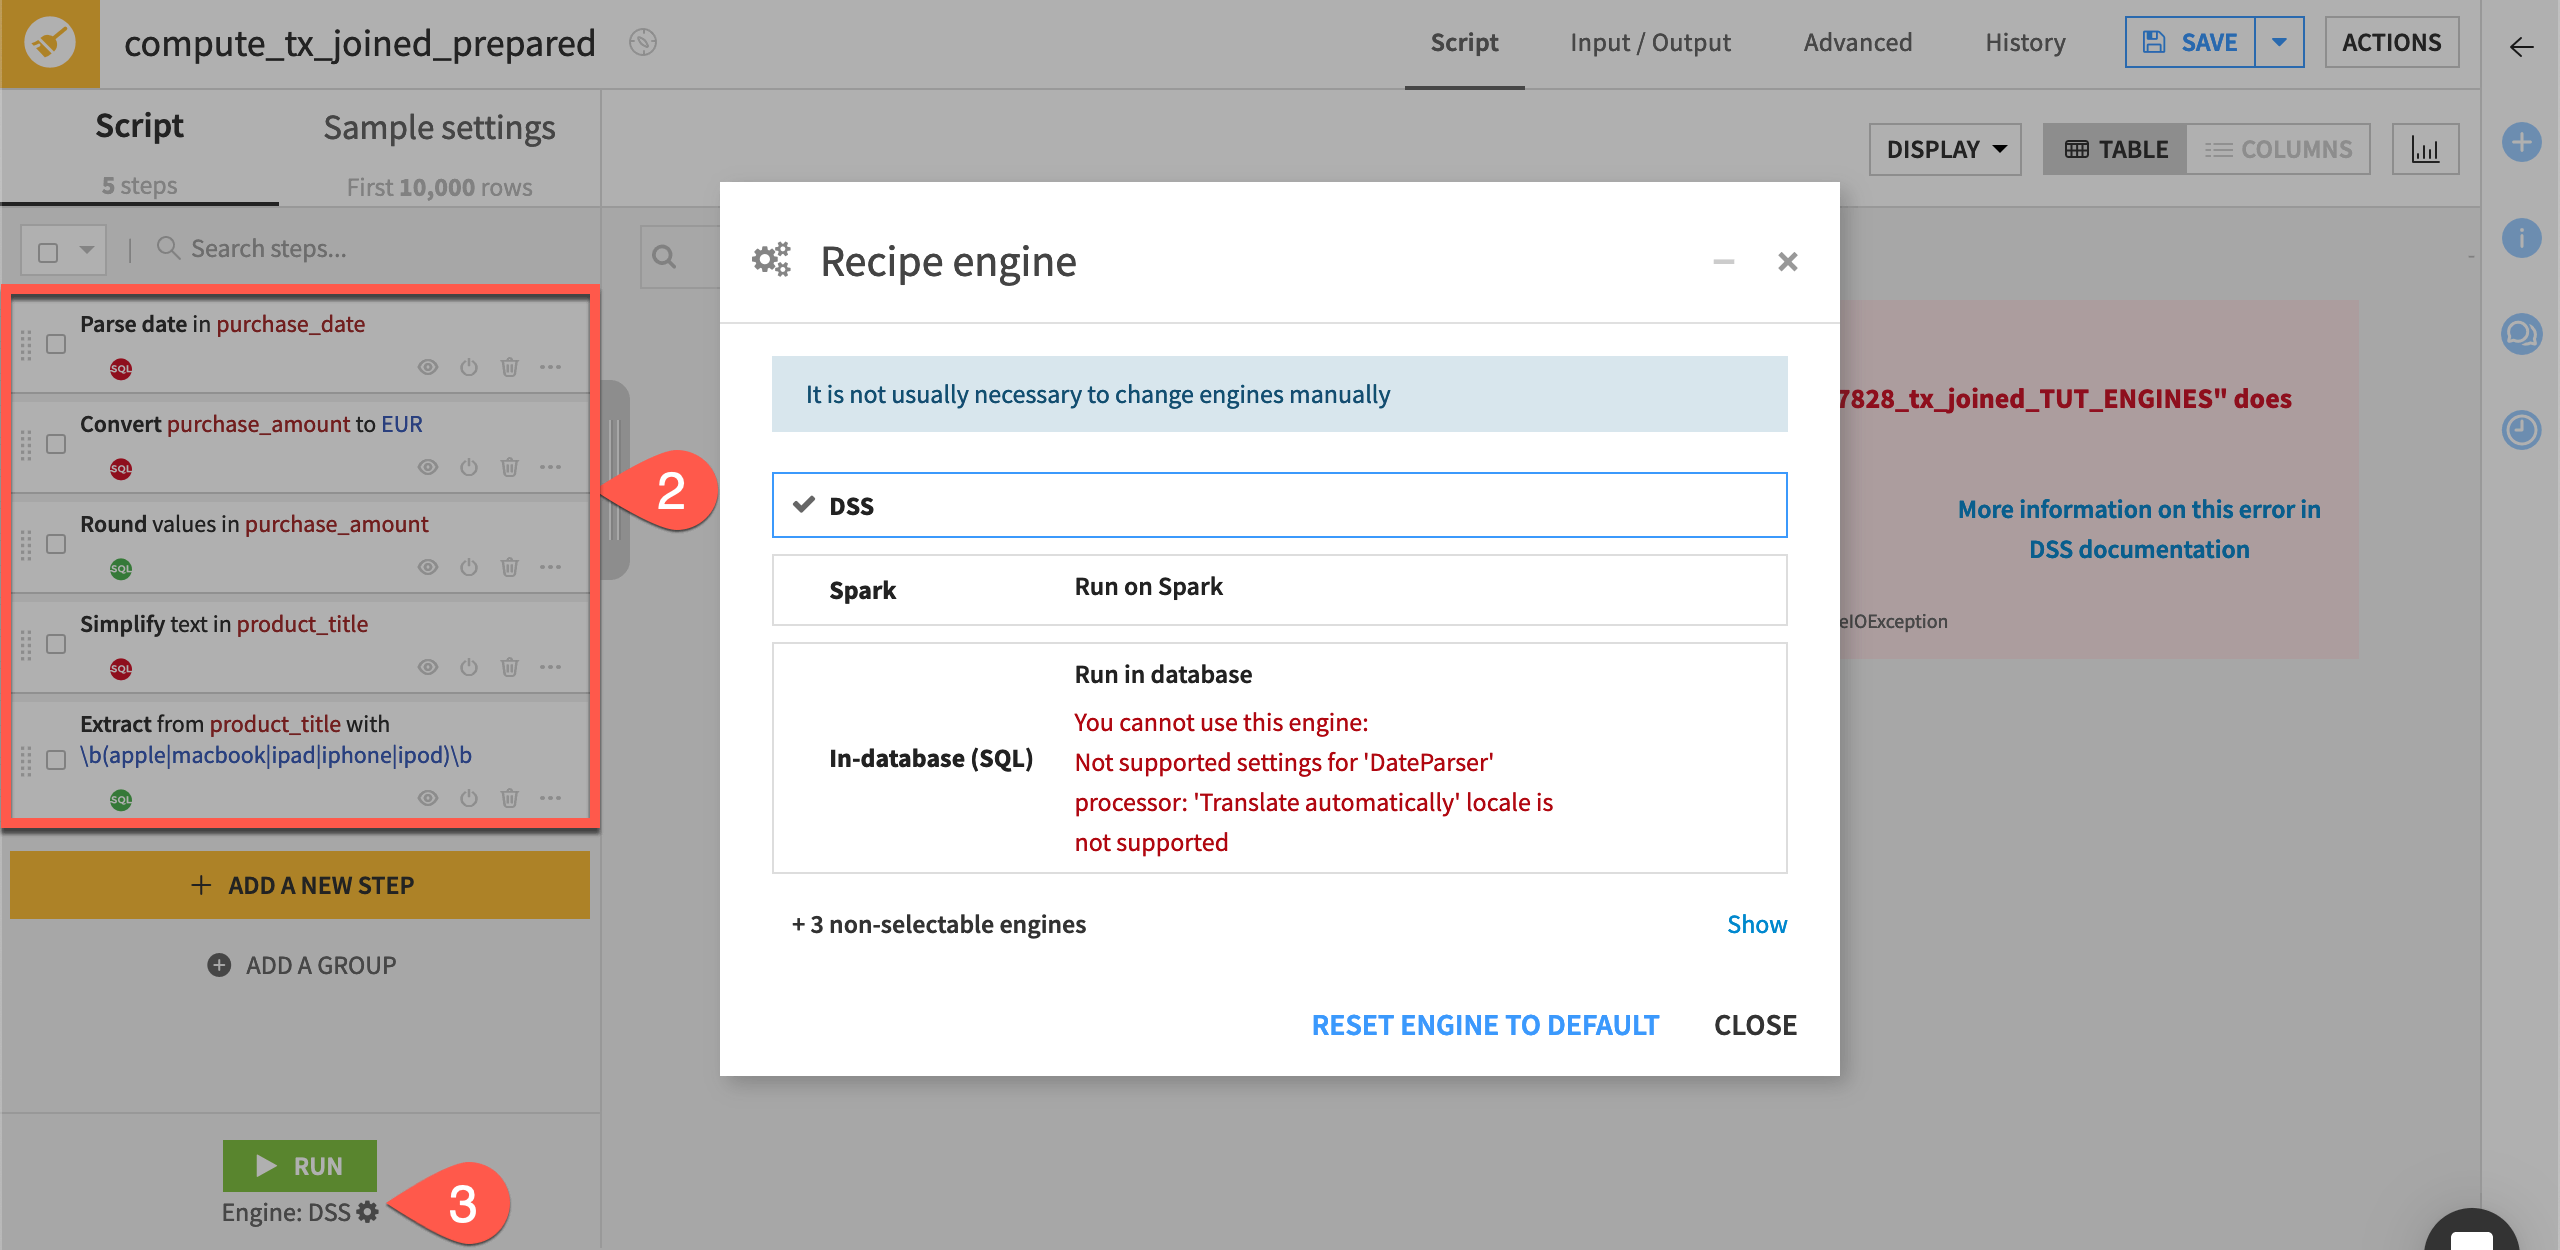Show the non-selectable engines
The width and height of the screenshot is (2560, 1250).
1757,924
